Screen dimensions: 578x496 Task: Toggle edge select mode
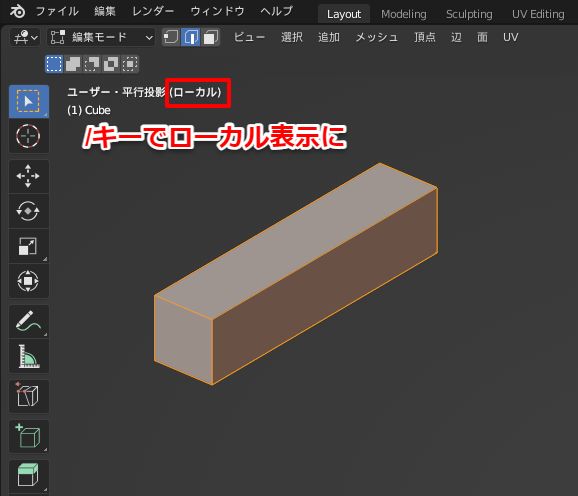click(191, 37)
